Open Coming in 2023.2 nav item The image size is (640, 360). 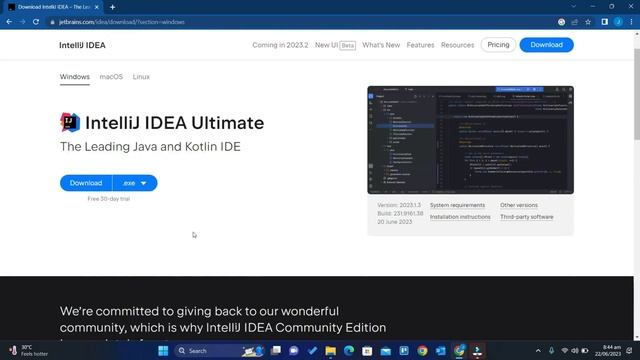(x=280, y=45)
